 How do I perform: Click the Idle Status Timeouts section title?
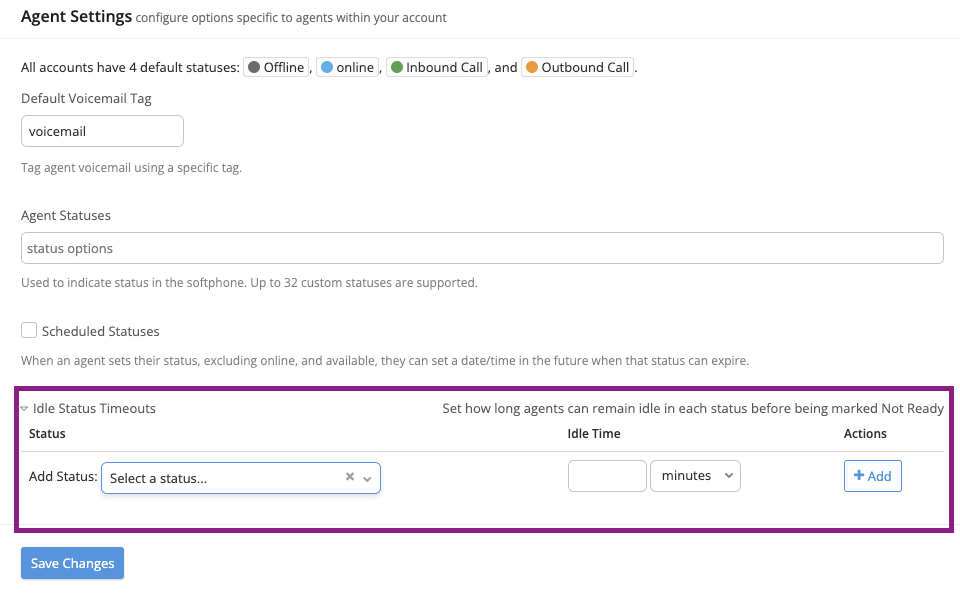coord(94,408)
